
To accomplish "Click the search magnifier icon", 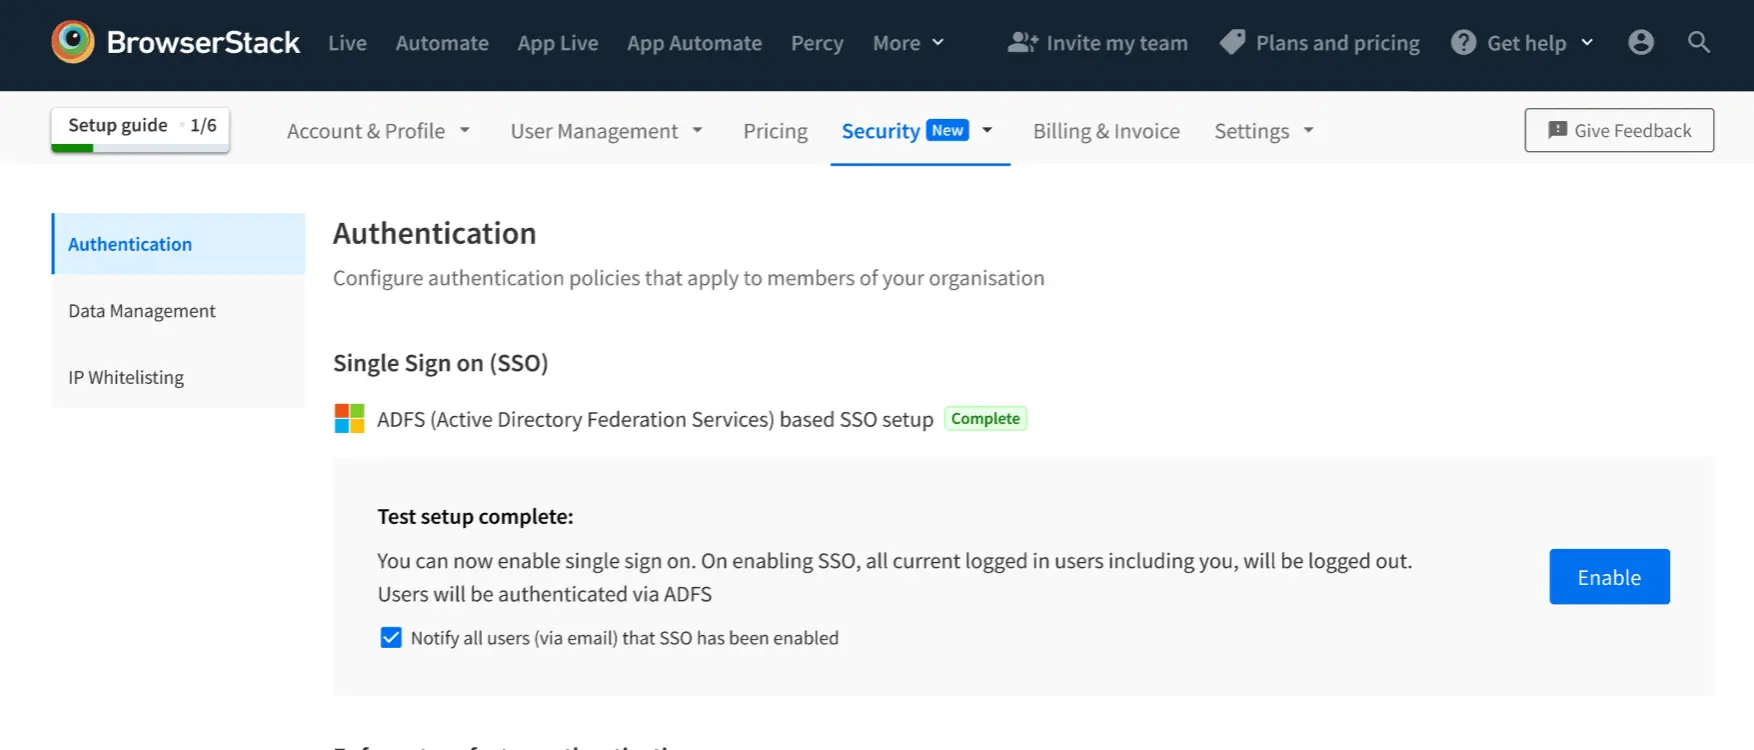I will pyautogui.click(x=1698, y=42).
